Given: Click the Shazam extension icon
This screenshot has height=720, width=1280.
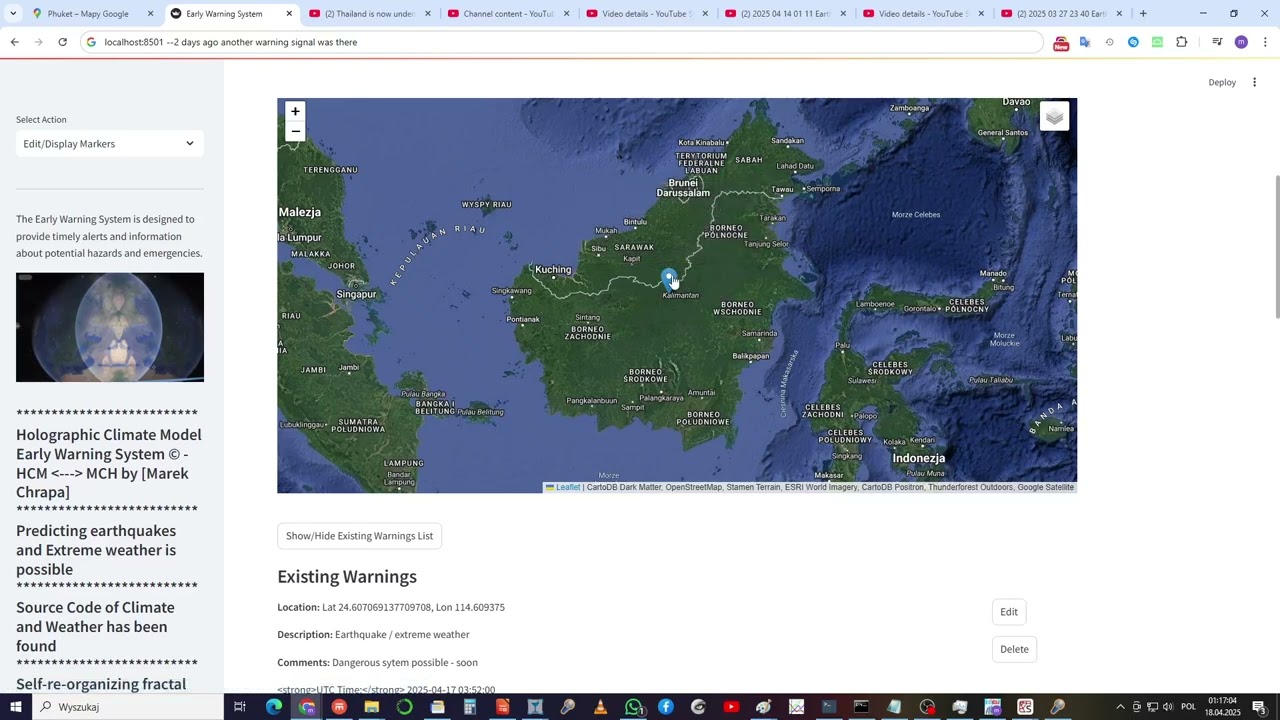Looking at the screenshot, I should (1133, 42).
